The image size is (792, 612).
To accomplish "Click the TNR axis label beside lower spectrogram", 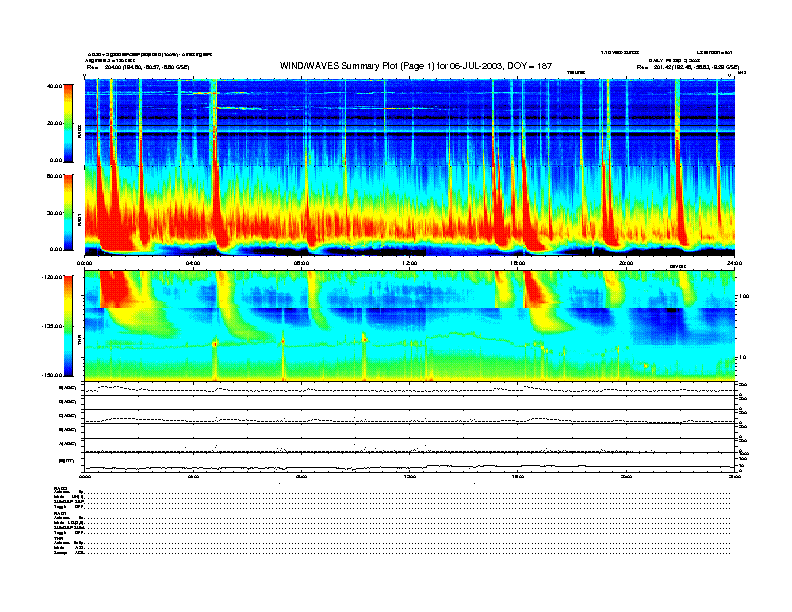I will coord(79,342).
